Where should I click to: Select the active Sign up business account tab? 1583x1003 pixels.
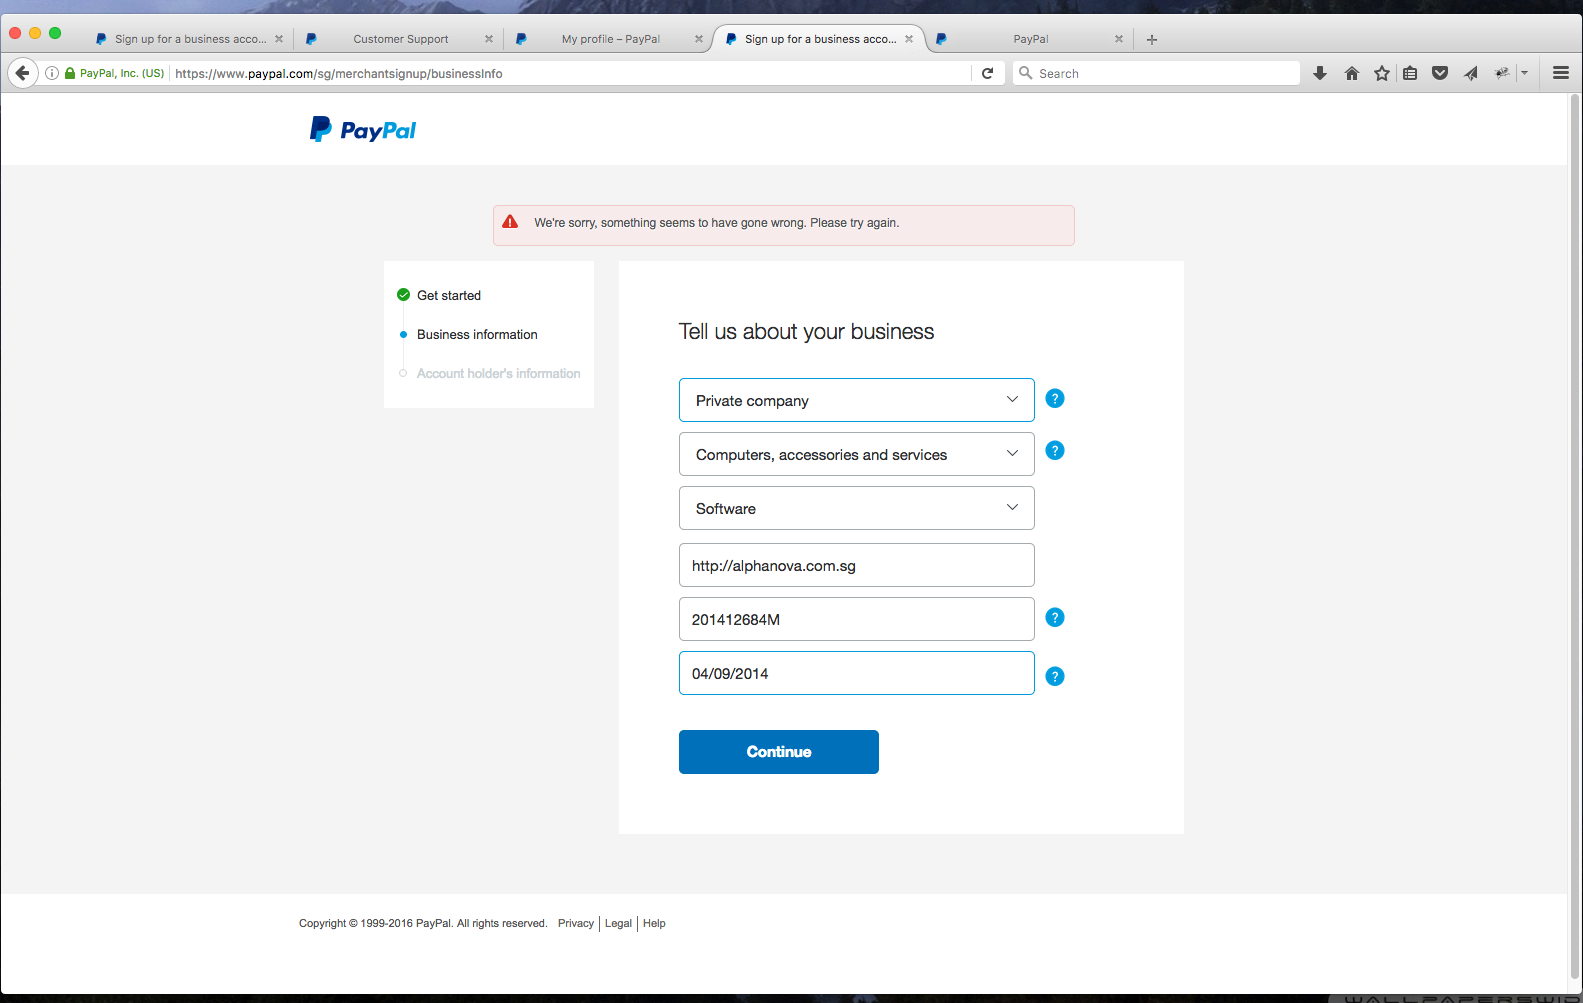820,39
